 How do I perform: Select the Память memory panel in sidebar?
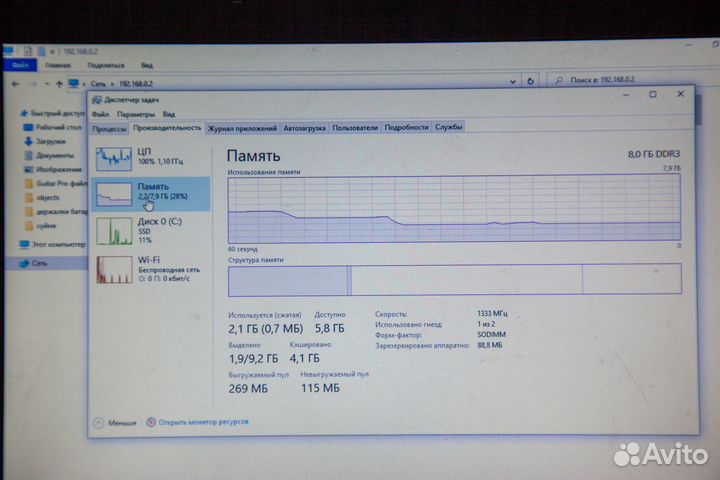(151, 194)
